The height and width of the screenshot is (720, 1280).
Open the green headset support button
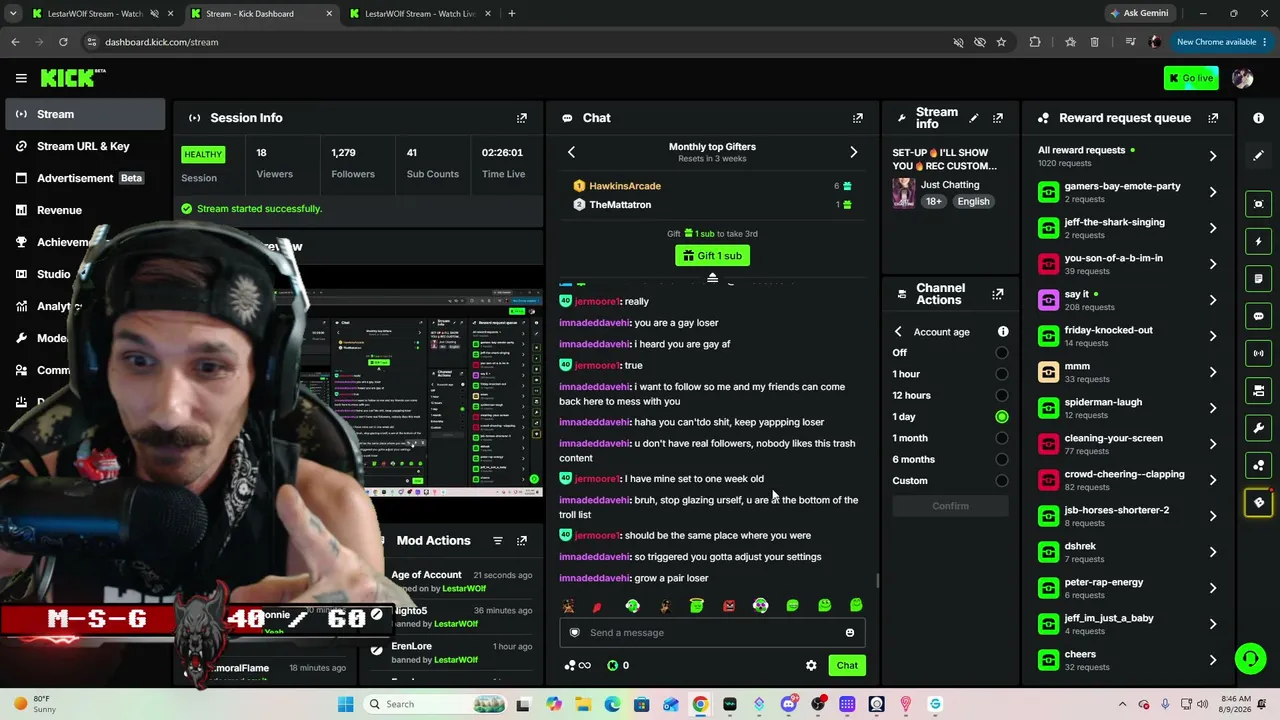click(x=1250, y=658)
